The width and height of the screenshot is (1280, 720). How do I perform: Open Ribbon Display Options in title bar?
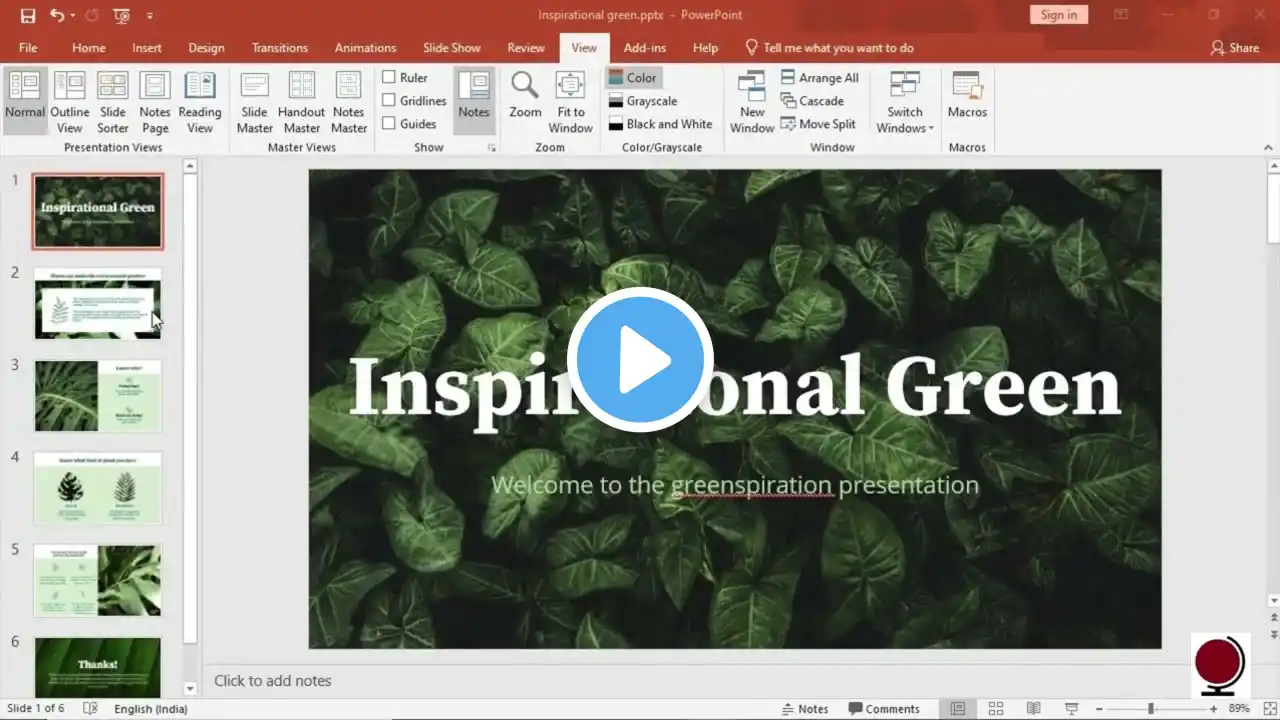pos(1121,15)
